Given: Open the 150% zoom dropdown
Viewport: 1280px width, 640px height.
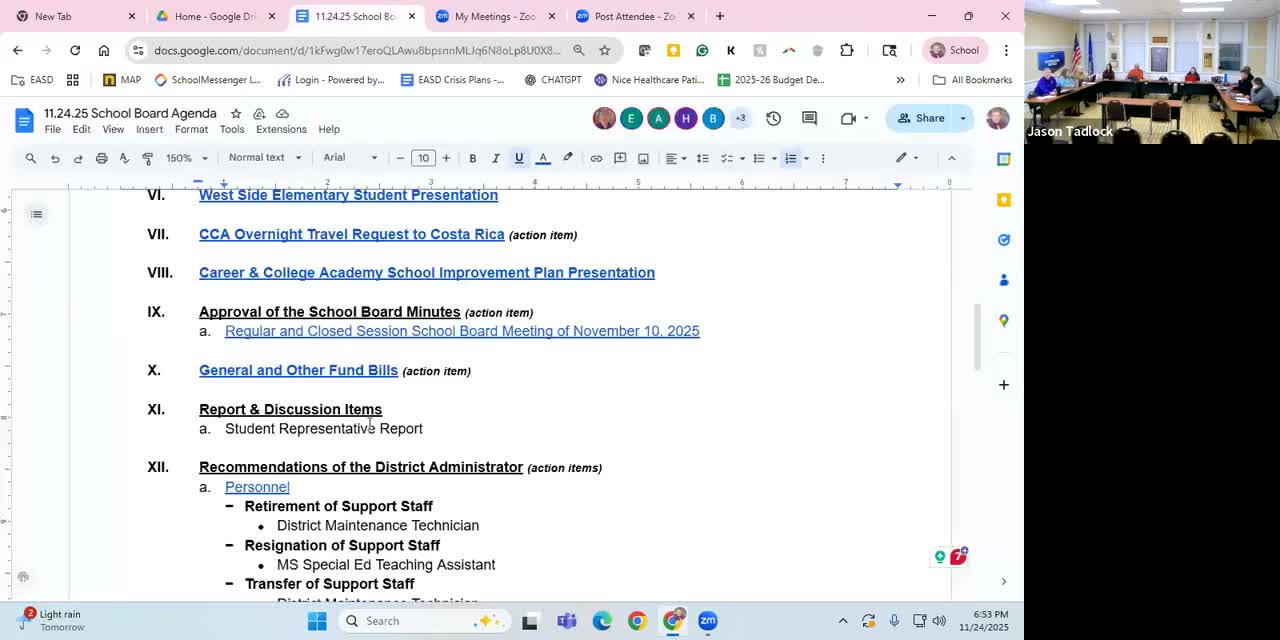Looking at the screenshot, I should click(186, 158).
